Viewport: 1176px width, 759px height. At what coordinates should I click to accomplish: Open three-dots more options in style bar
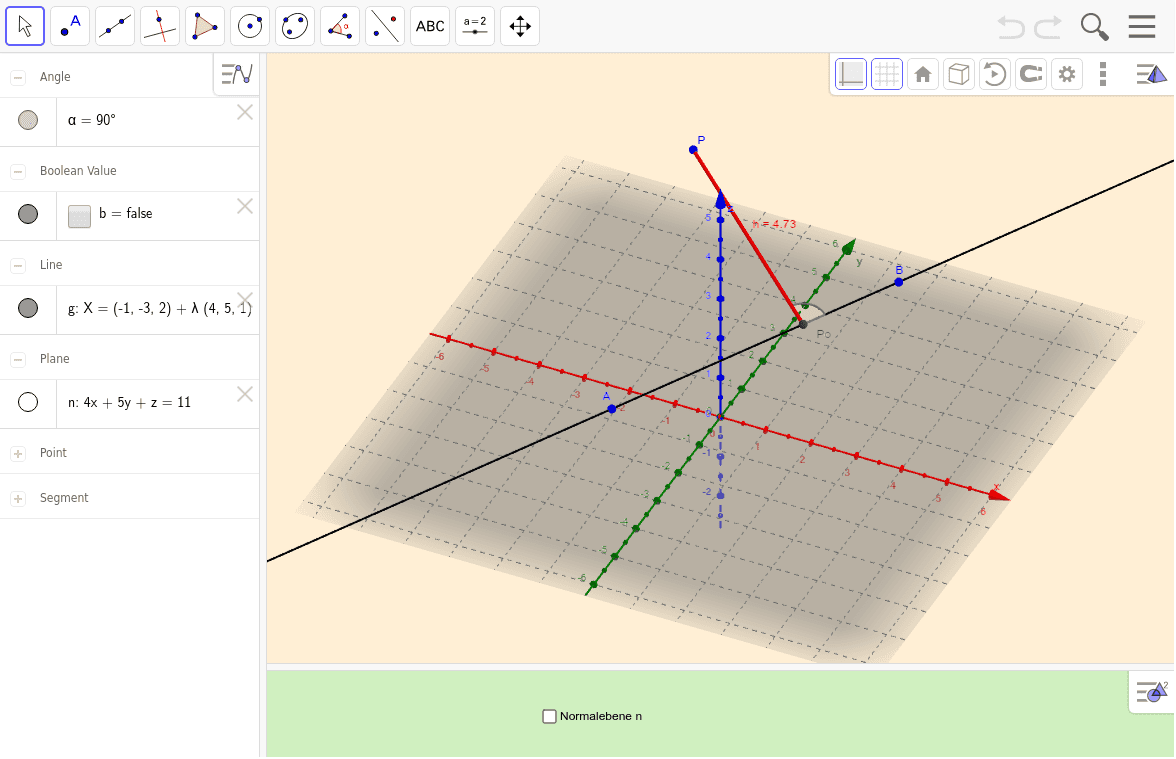pos(1102,74)
